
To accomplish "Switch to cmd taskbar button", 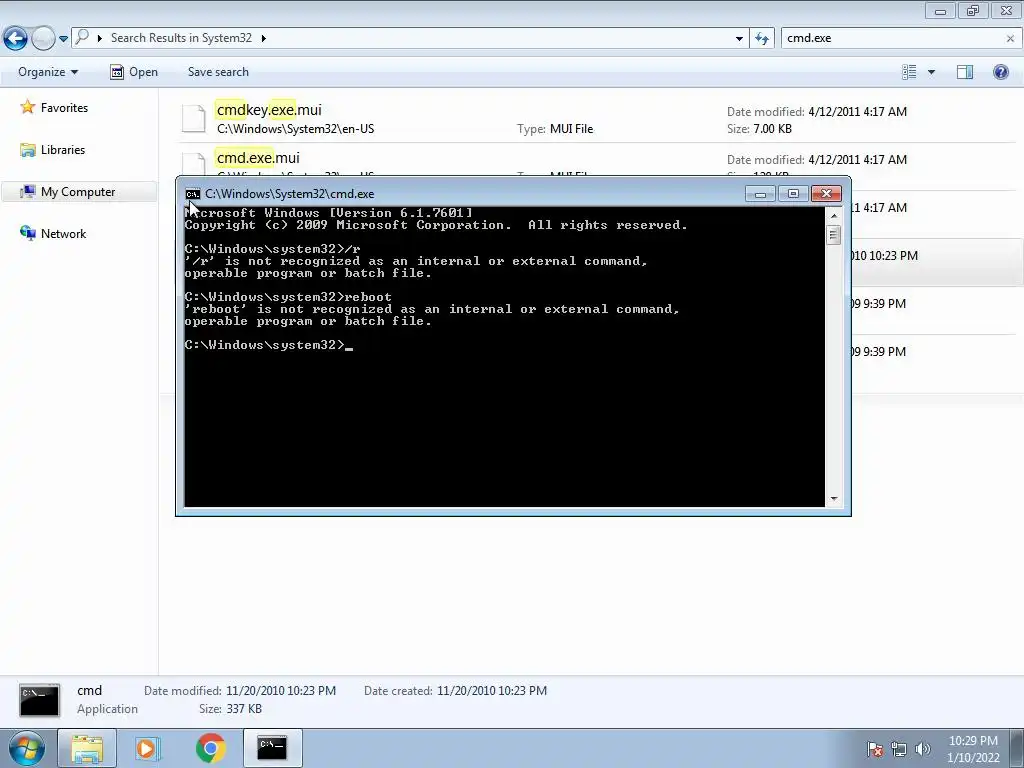I will [x=272, y=748].
